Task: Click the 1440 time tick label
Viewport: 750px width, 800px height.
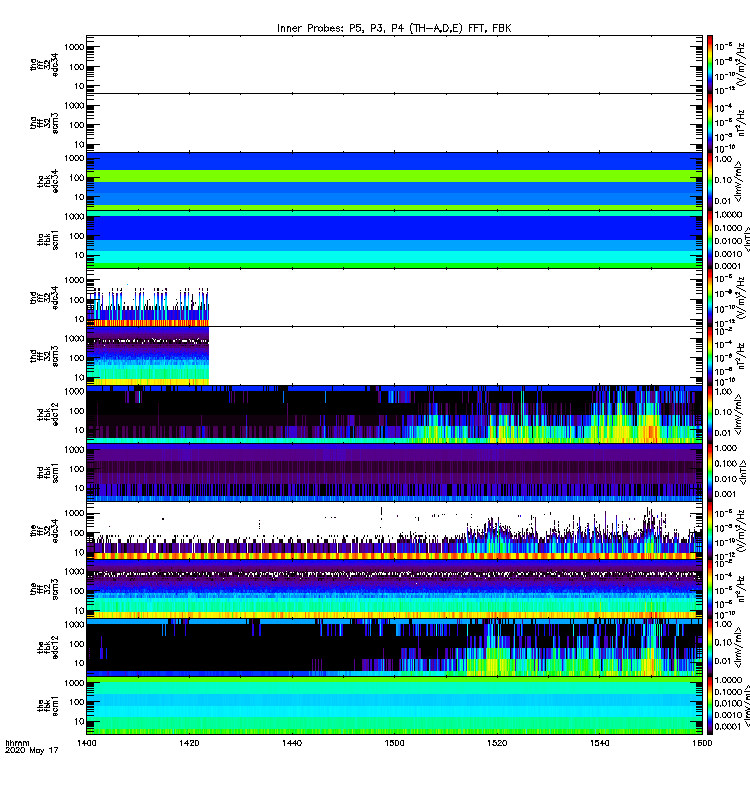Action: point(292,743)
